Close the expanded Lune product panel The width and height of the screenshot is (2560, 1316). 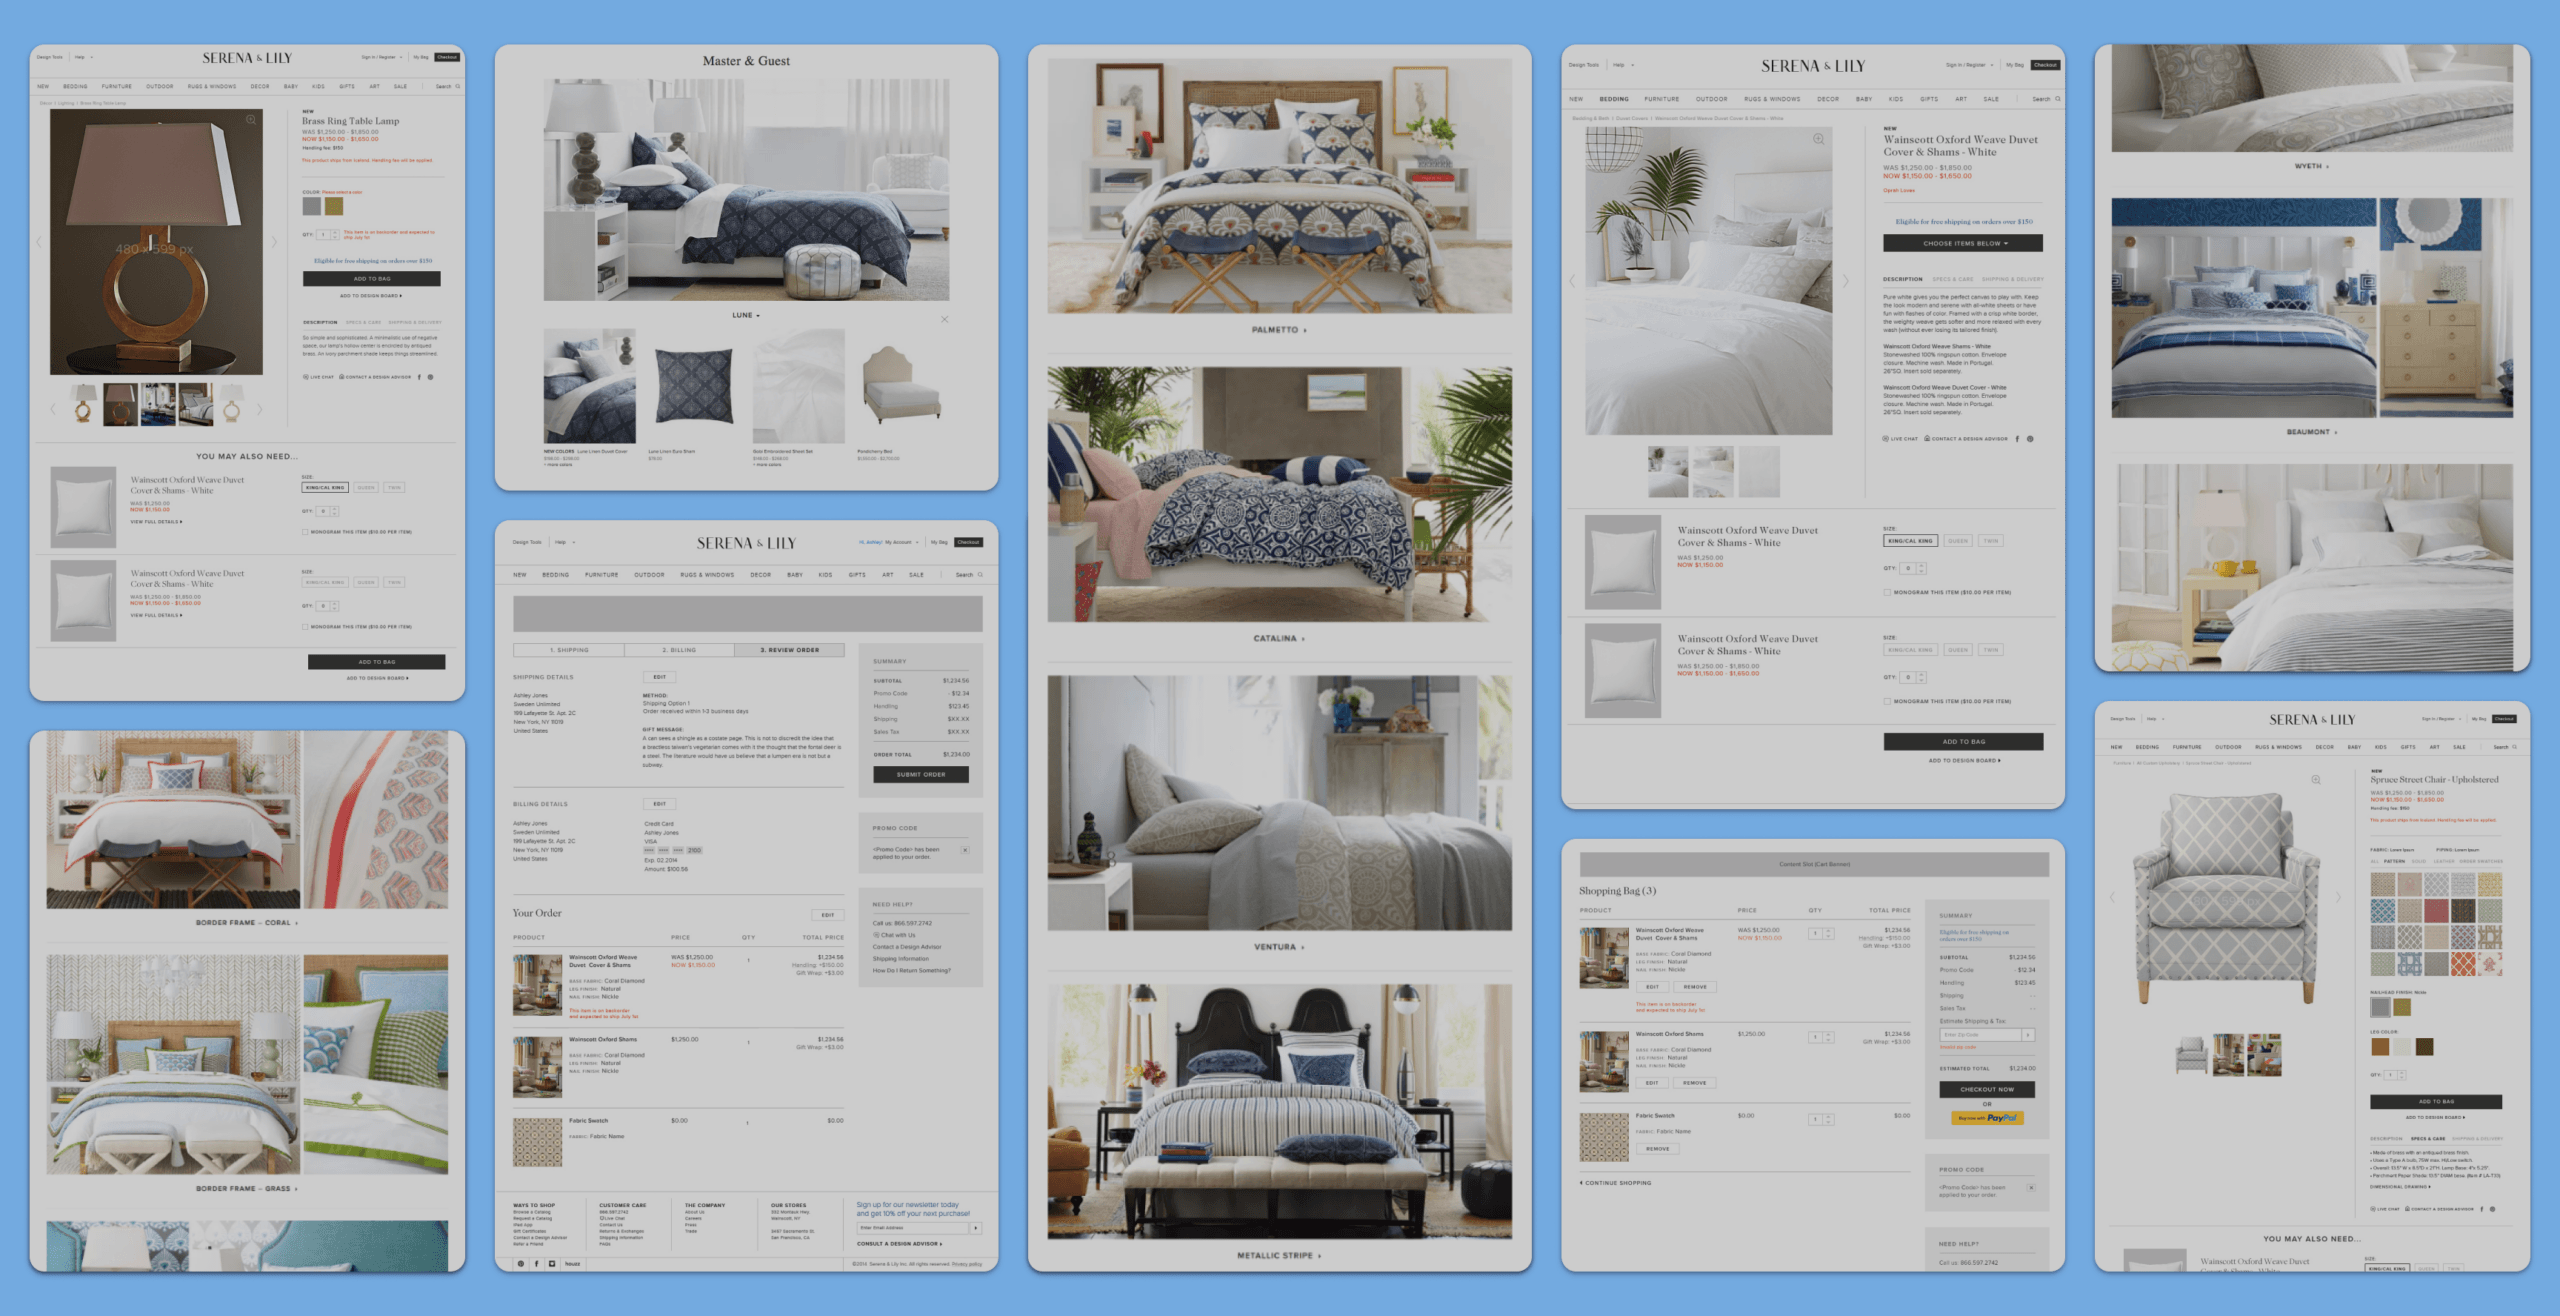click(x=944, y=320)
